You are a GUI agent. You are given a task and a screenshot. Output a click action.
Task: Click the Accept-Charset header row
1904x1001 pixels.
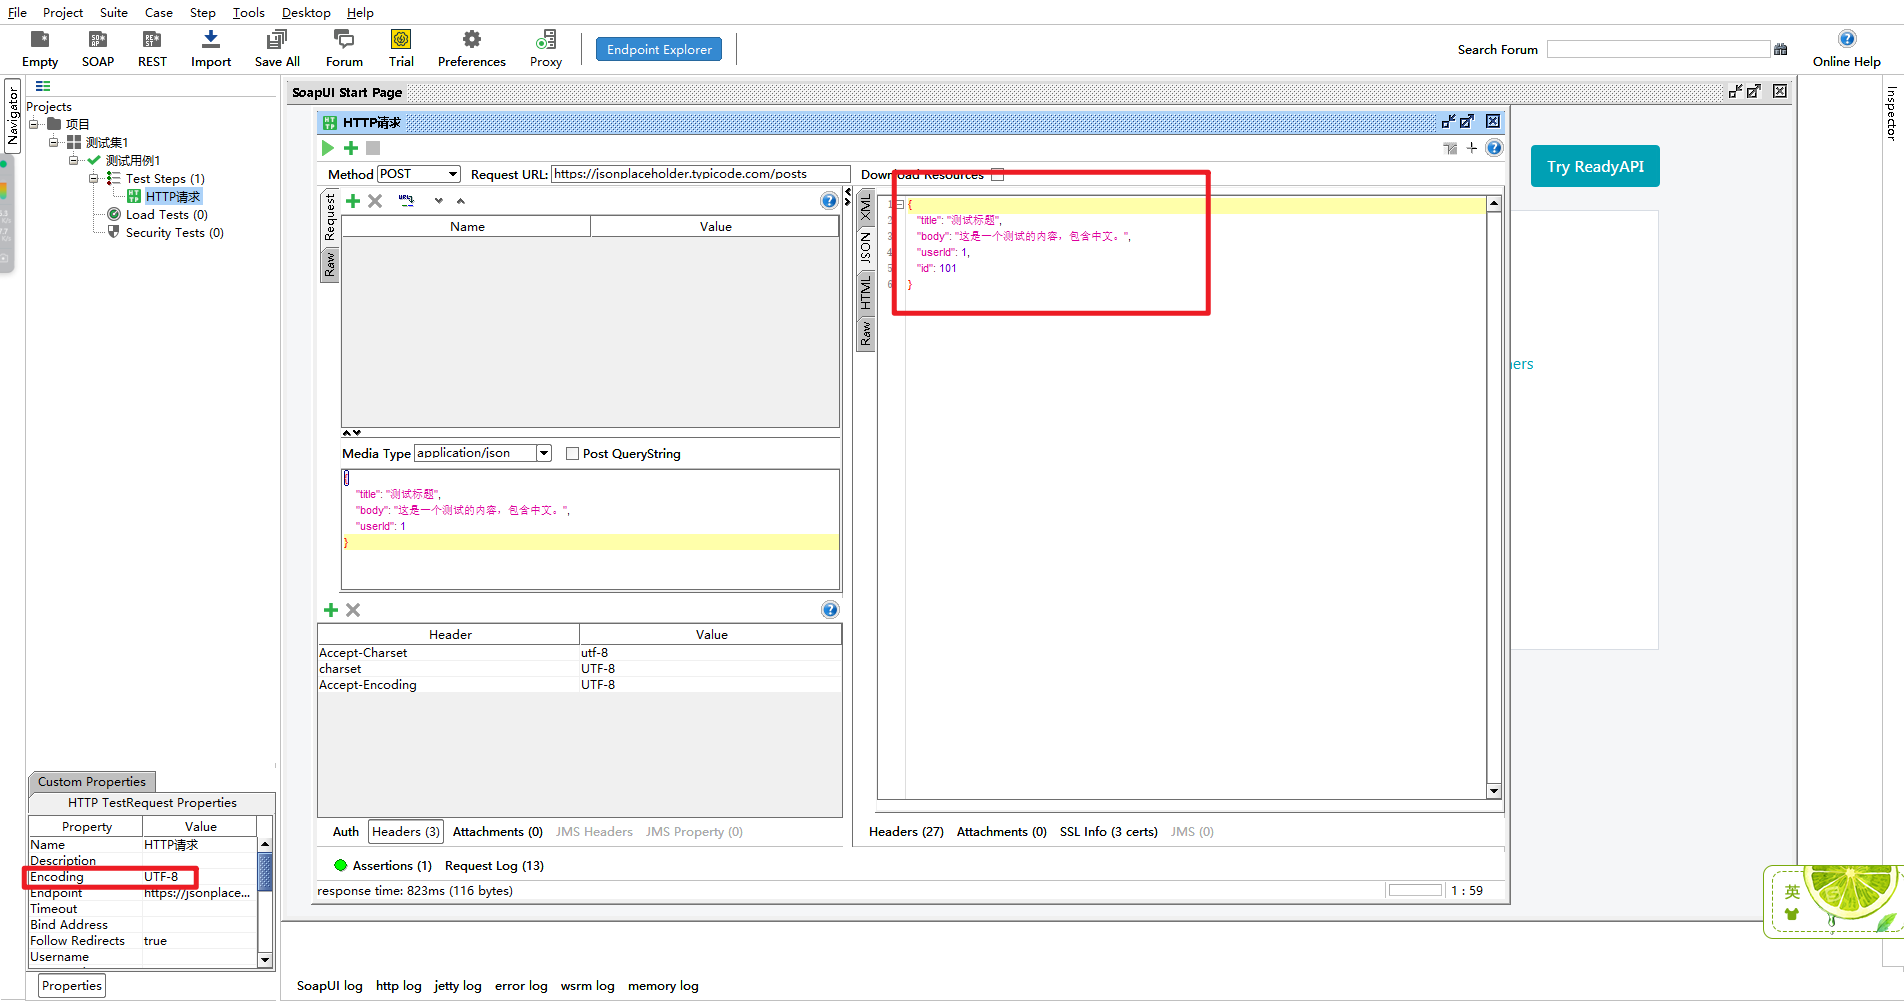click(580, 653)
